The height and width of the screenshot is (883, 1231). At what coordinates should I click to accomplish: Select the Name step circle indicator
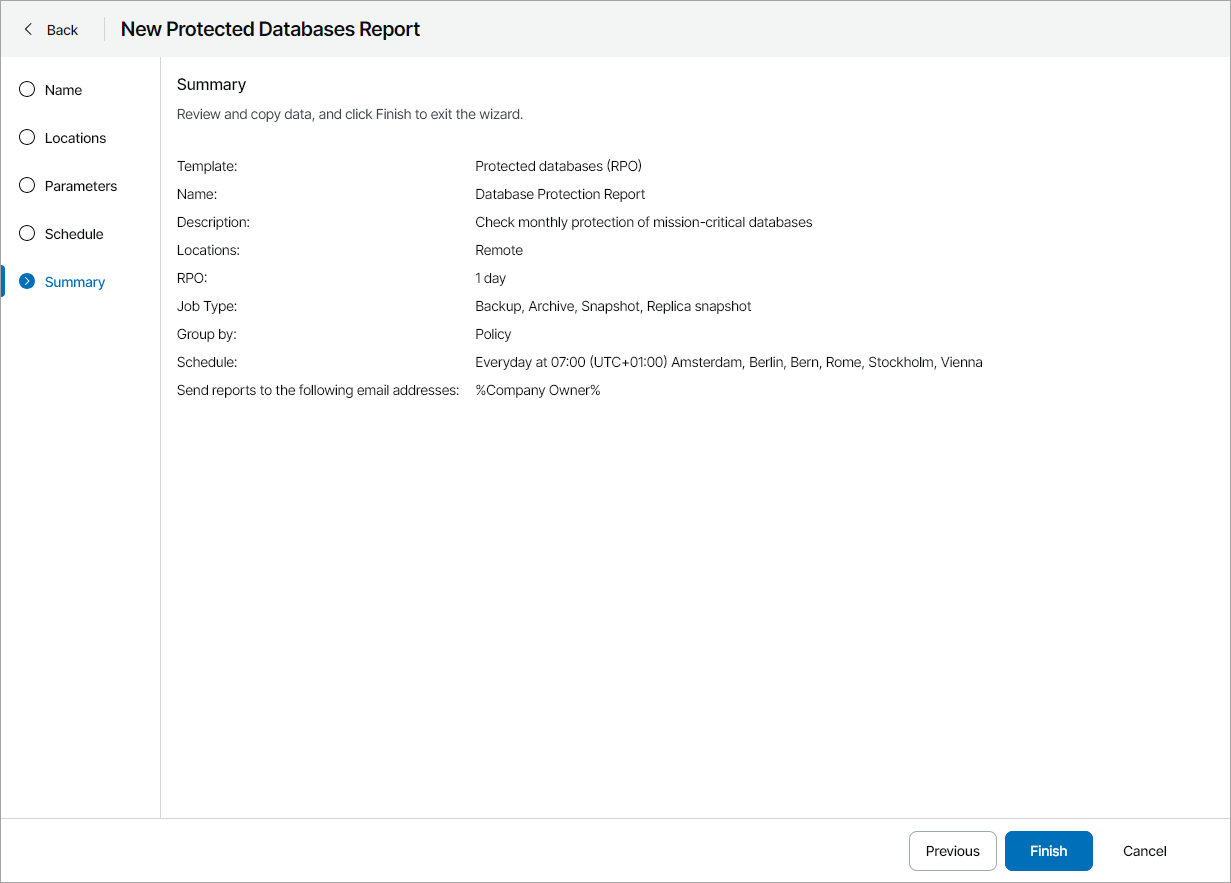27,90
